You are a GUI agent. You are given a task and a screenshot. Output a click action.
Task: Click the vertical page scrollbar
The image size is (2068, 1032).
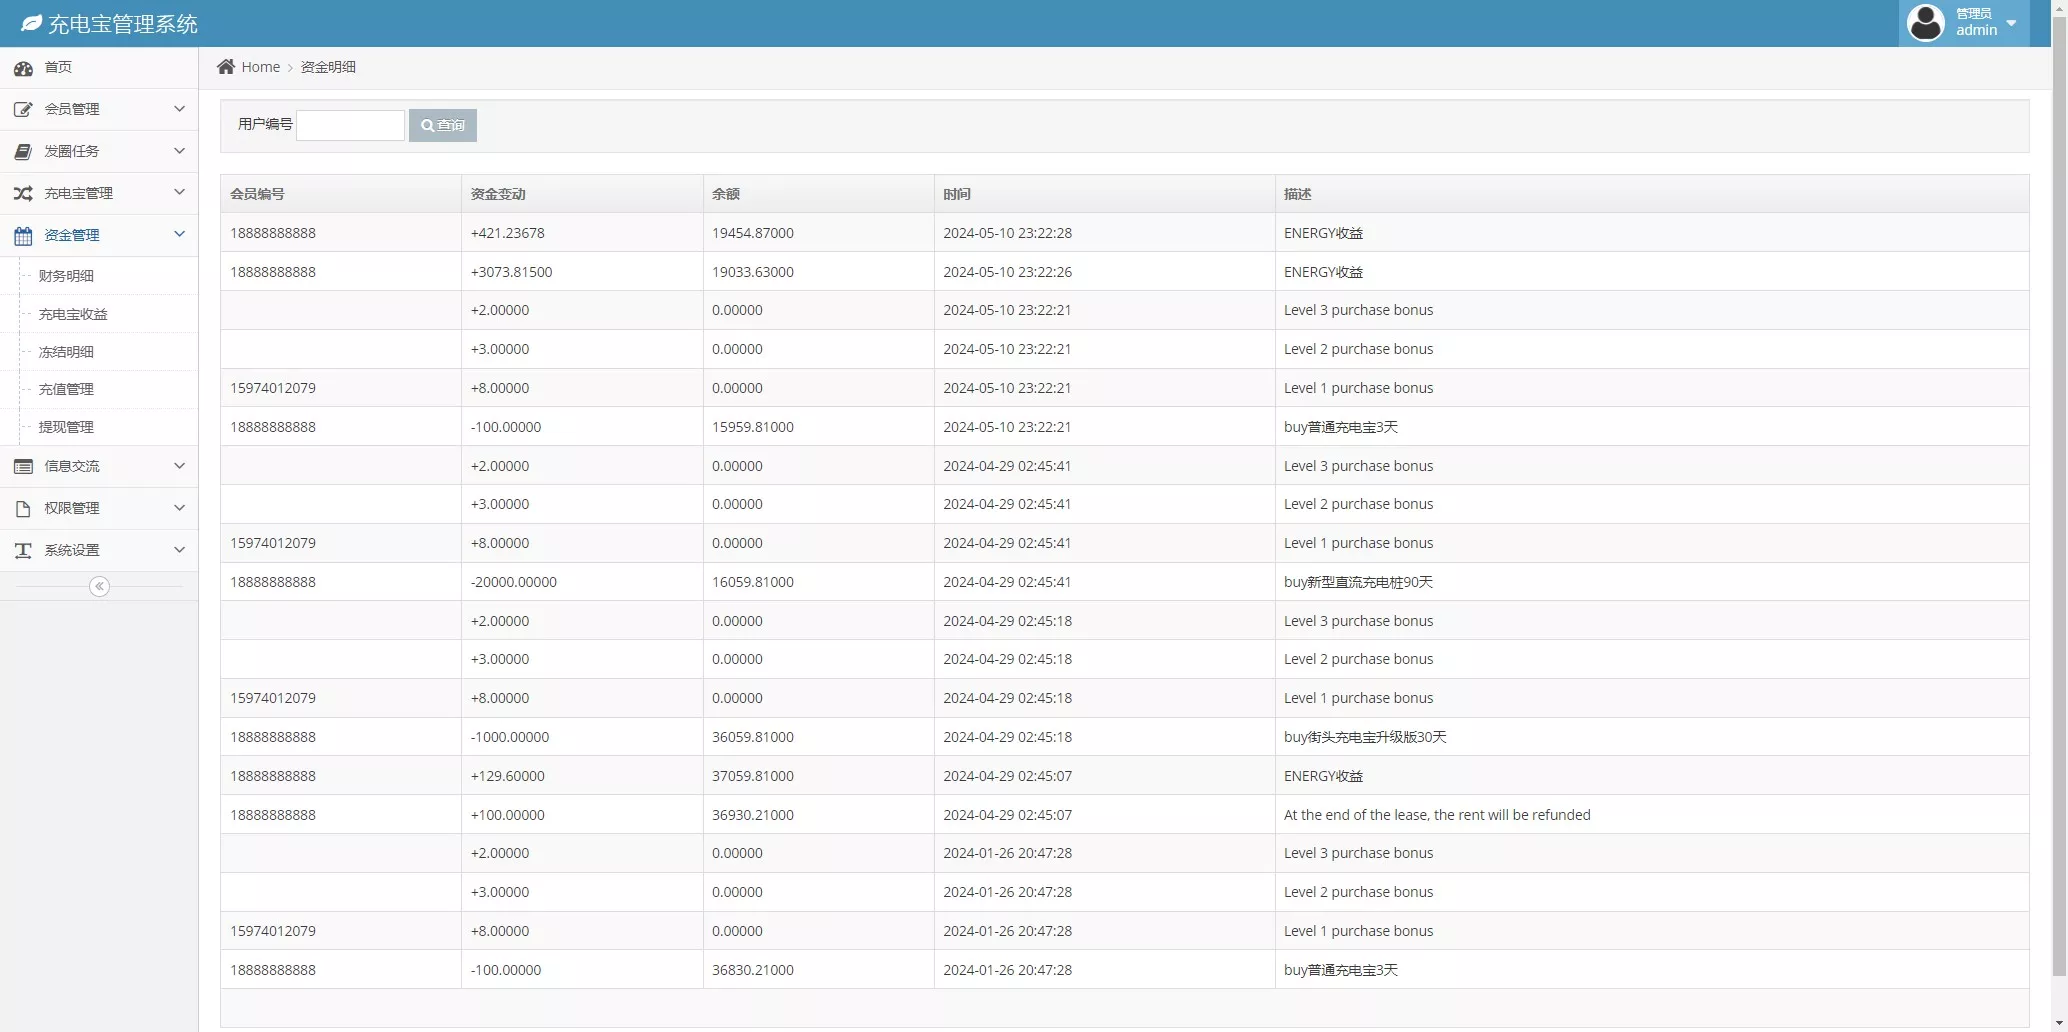pyautogui.click(x=2059, y=500)
